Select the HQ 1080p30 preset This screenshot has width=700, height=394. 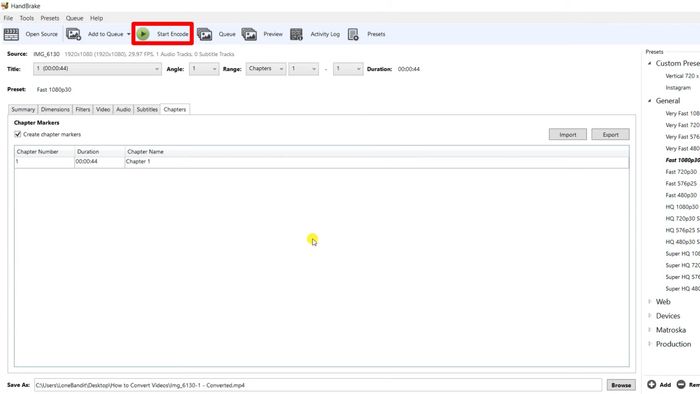tap(682, 207)
